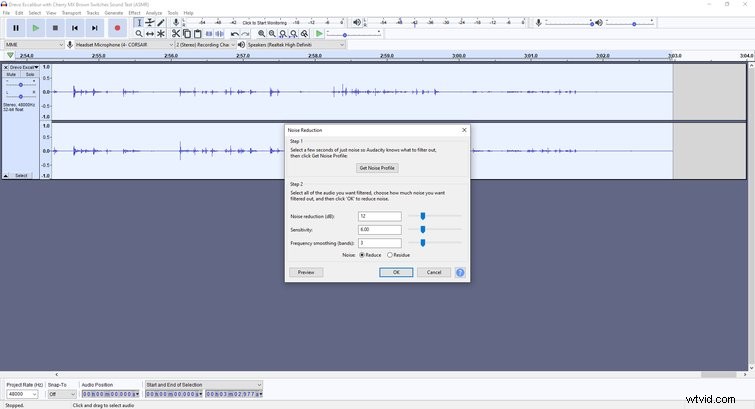Open the Generate menu

point(114,13)
